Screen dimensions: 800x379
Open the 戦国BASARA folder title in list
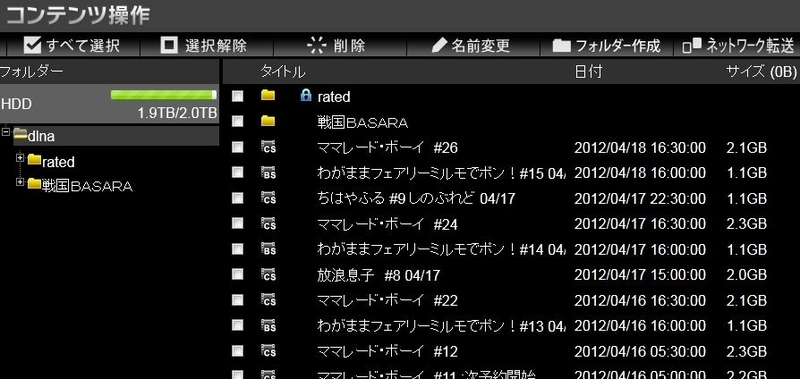point(362,122)
